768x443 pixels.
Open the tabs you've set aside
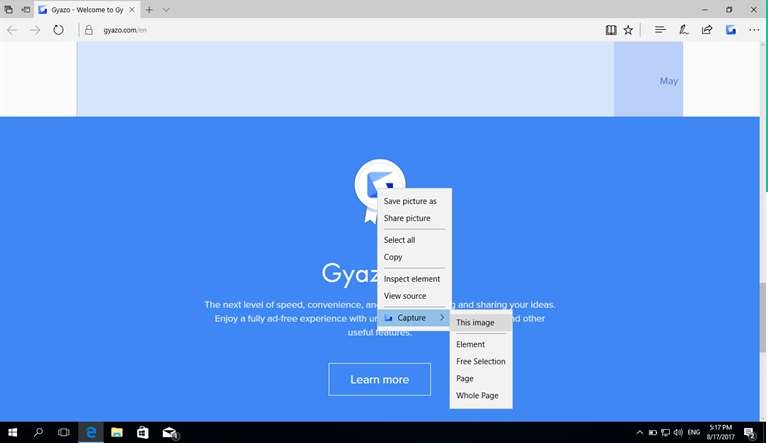tap(8, 9)
